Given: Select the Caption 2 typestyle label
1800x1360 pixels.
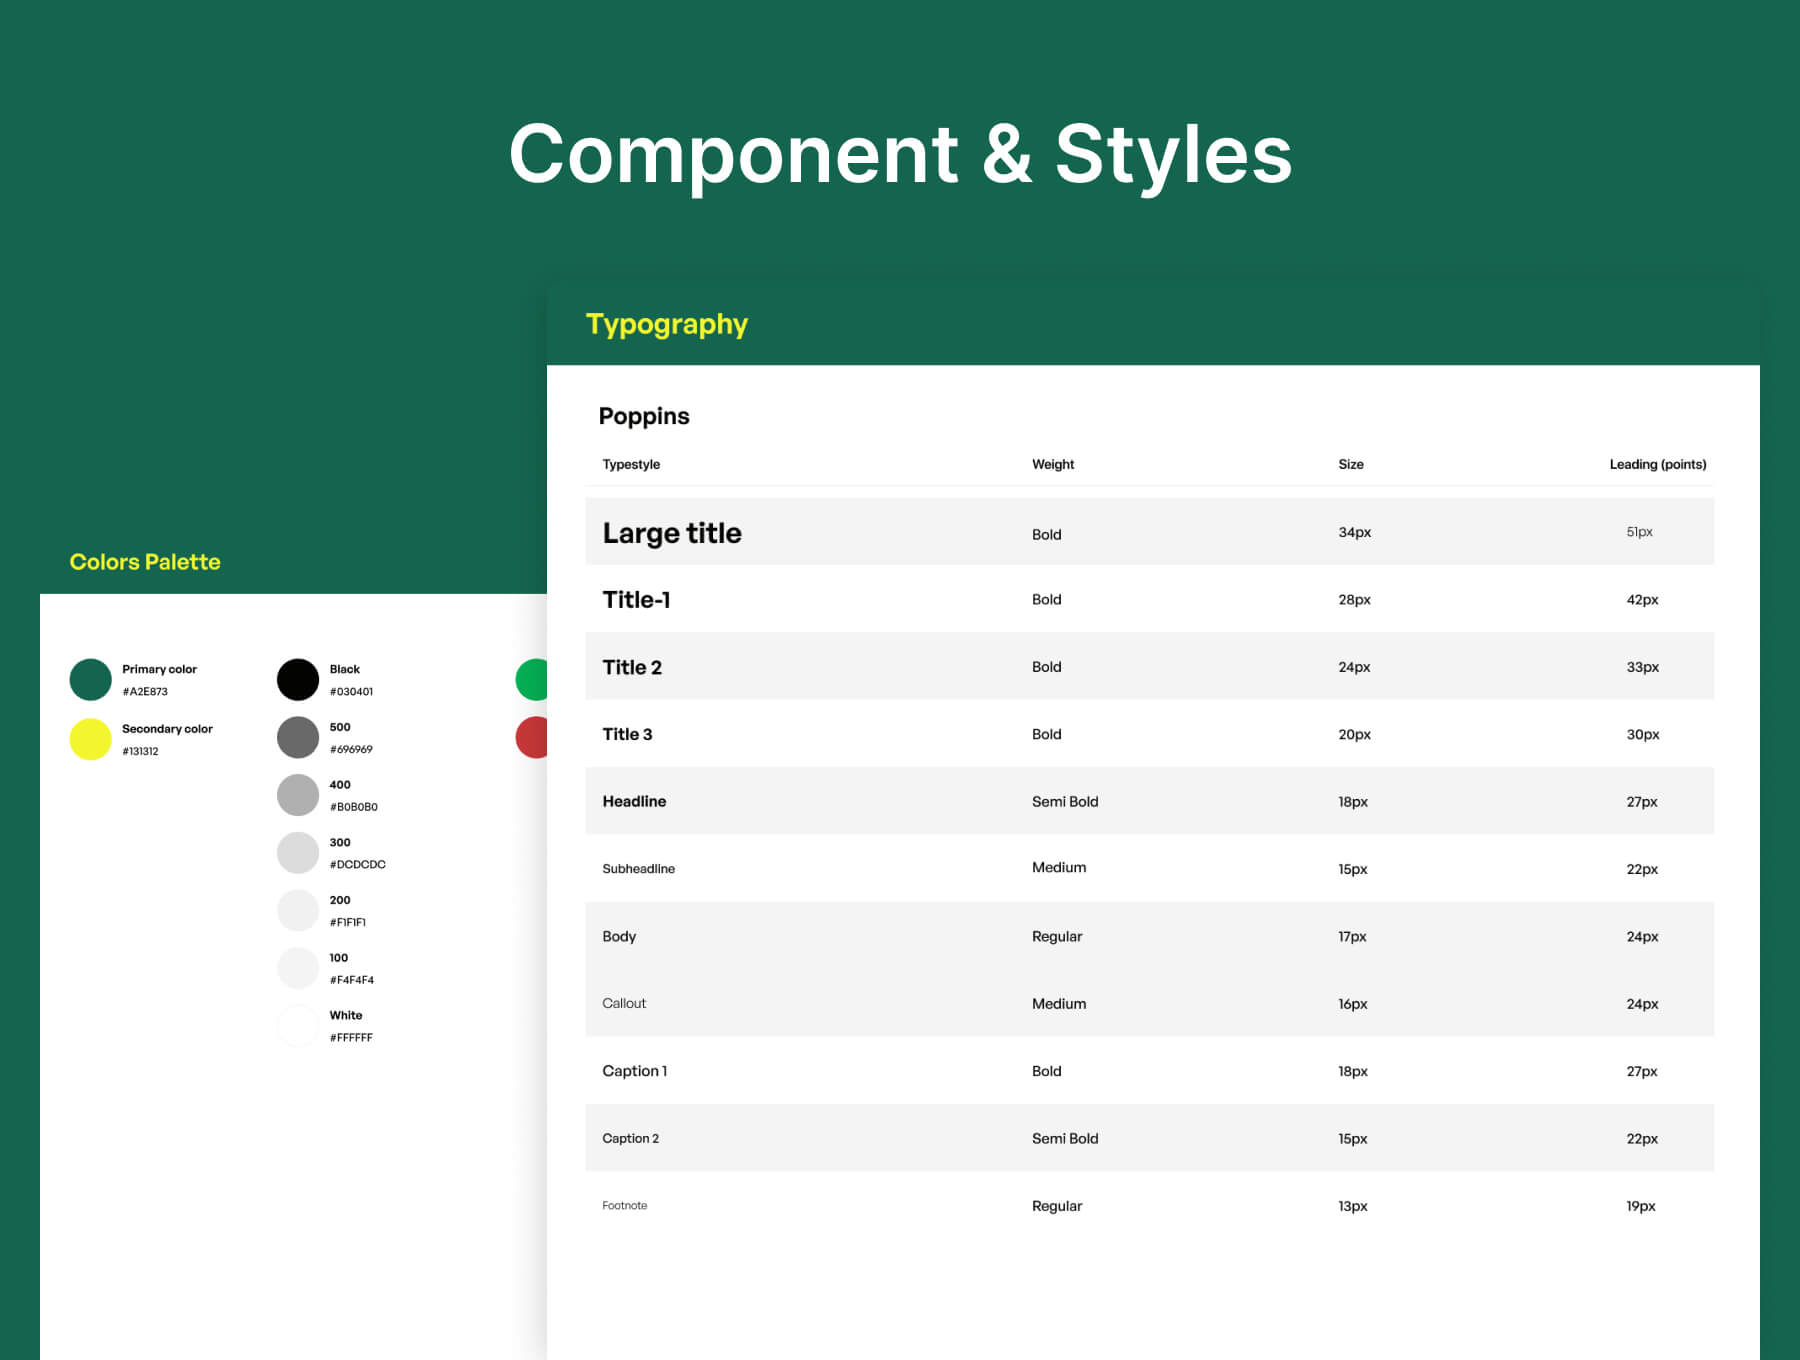Looking at the screenshot, I should click(630, 1139).
